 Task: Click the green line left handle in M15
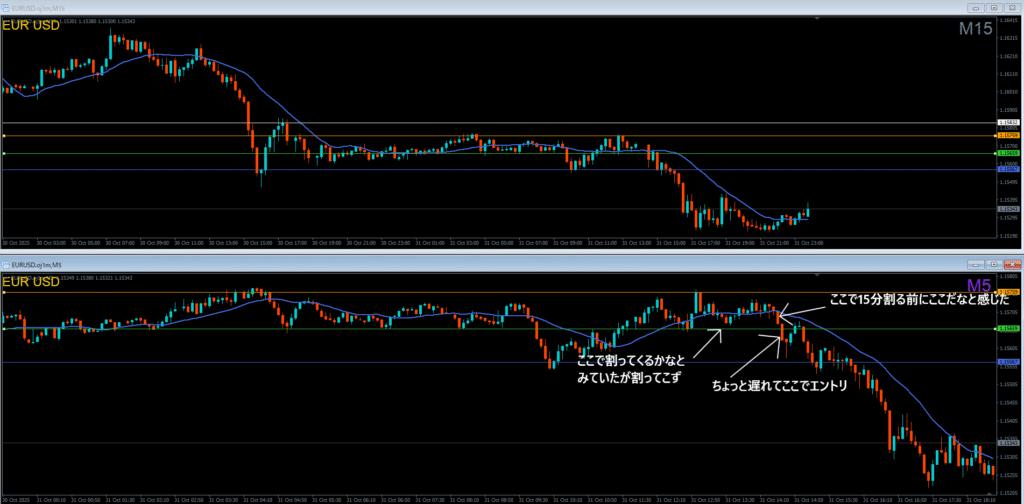click(4, 153)
